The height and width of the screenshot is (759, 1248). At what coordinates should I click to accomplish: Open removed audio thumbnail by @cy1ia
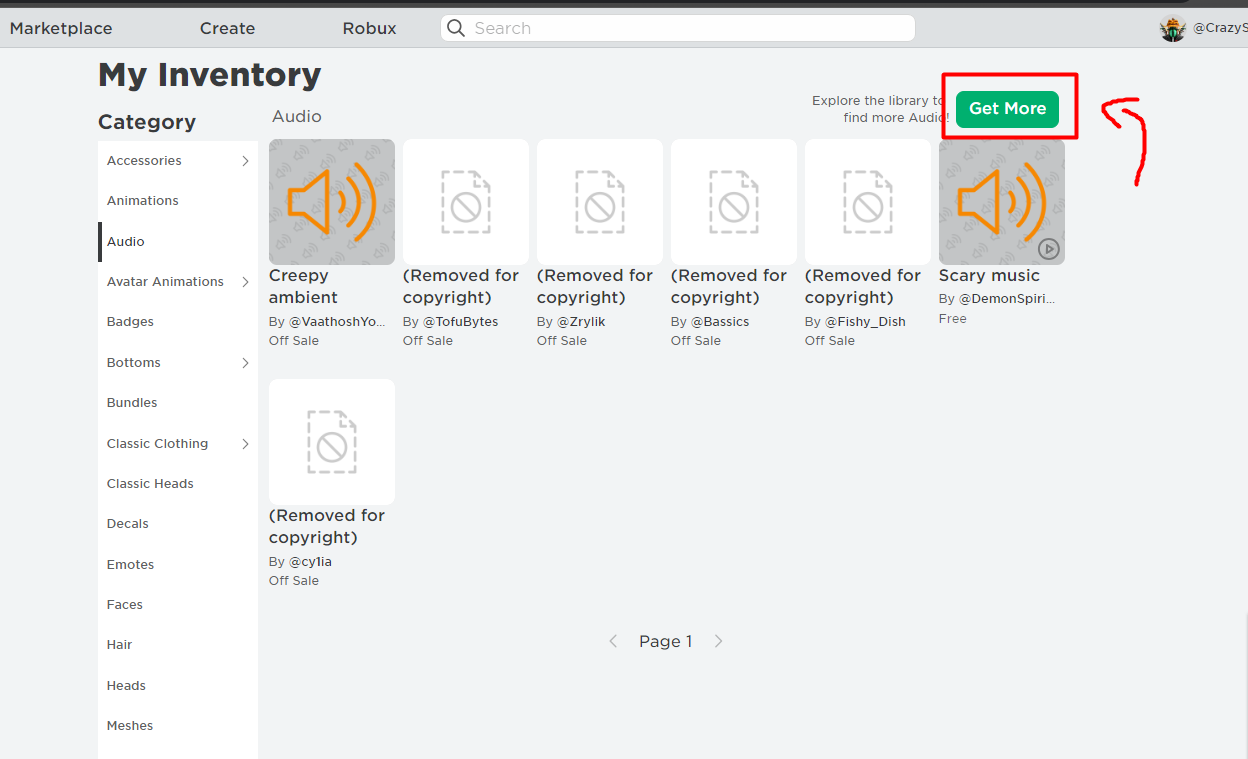(x=332, y=442)
